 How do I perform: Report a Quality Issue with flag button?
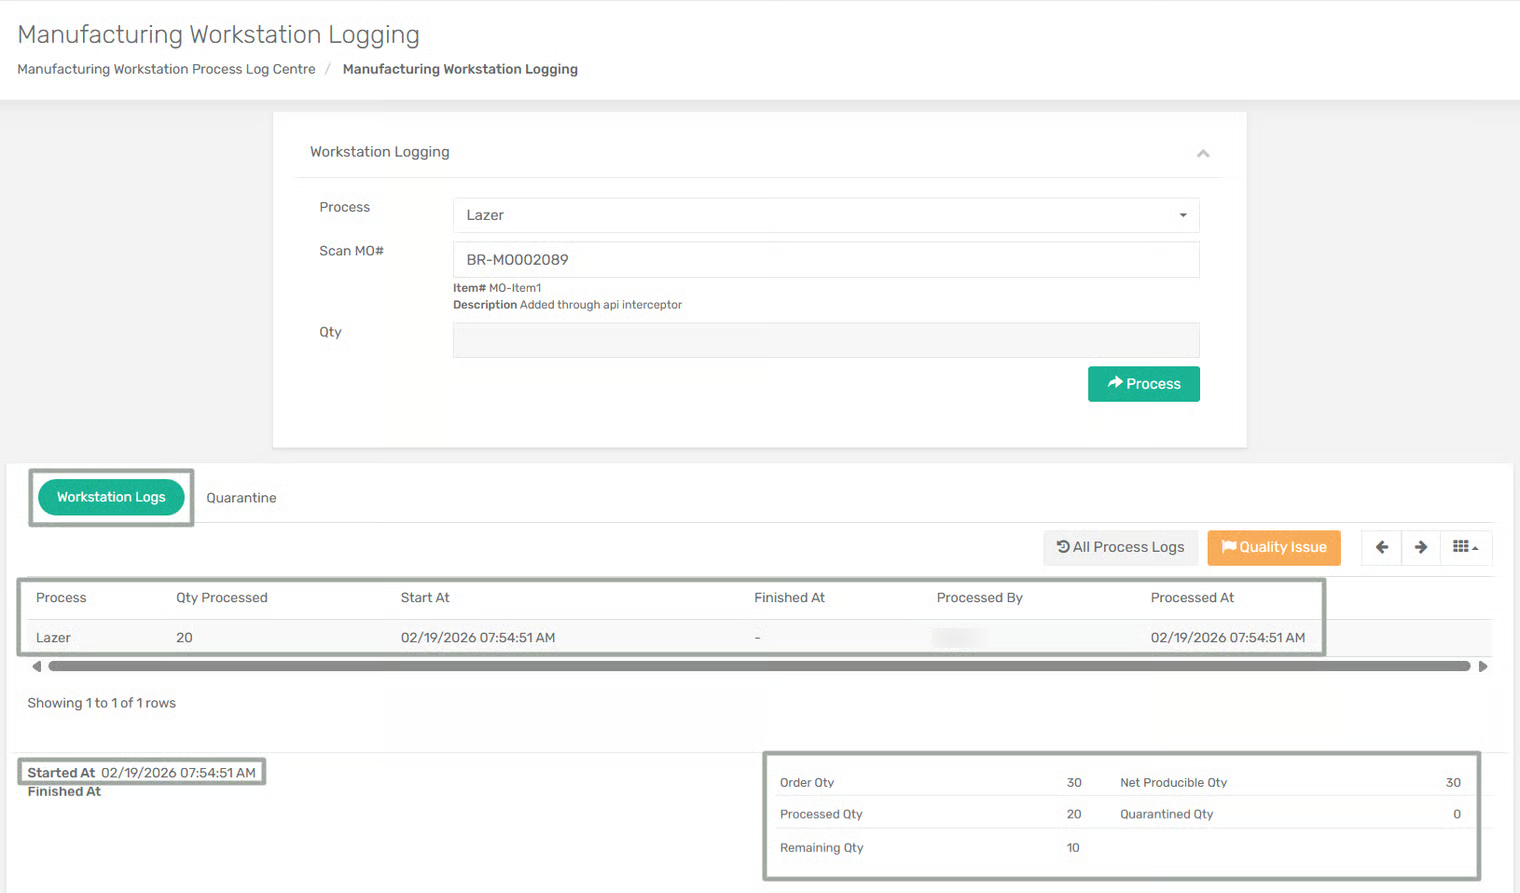(x=1273, y=547)
